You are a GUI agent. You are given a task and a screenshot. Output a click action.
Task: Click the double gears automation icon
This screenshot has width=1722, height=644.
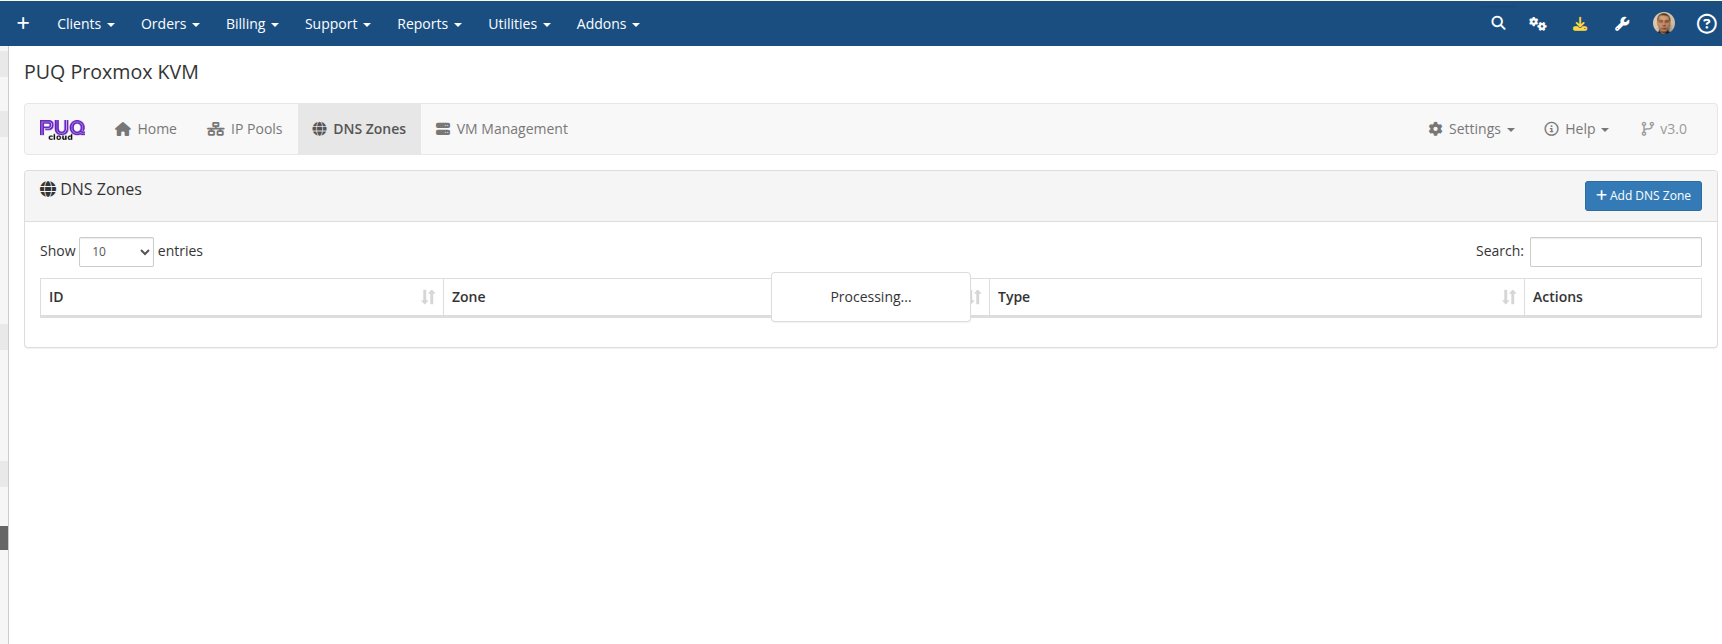tap(1538, 23)
